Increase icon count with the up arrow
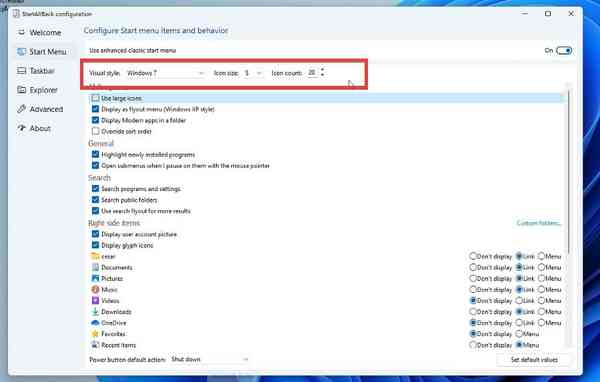Image resolution: width=600 pixels, height=382 pixels. click(x=322, y=70)
